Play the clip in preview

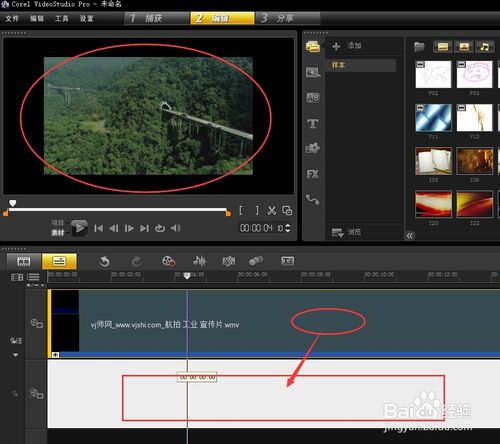(79, 228)
